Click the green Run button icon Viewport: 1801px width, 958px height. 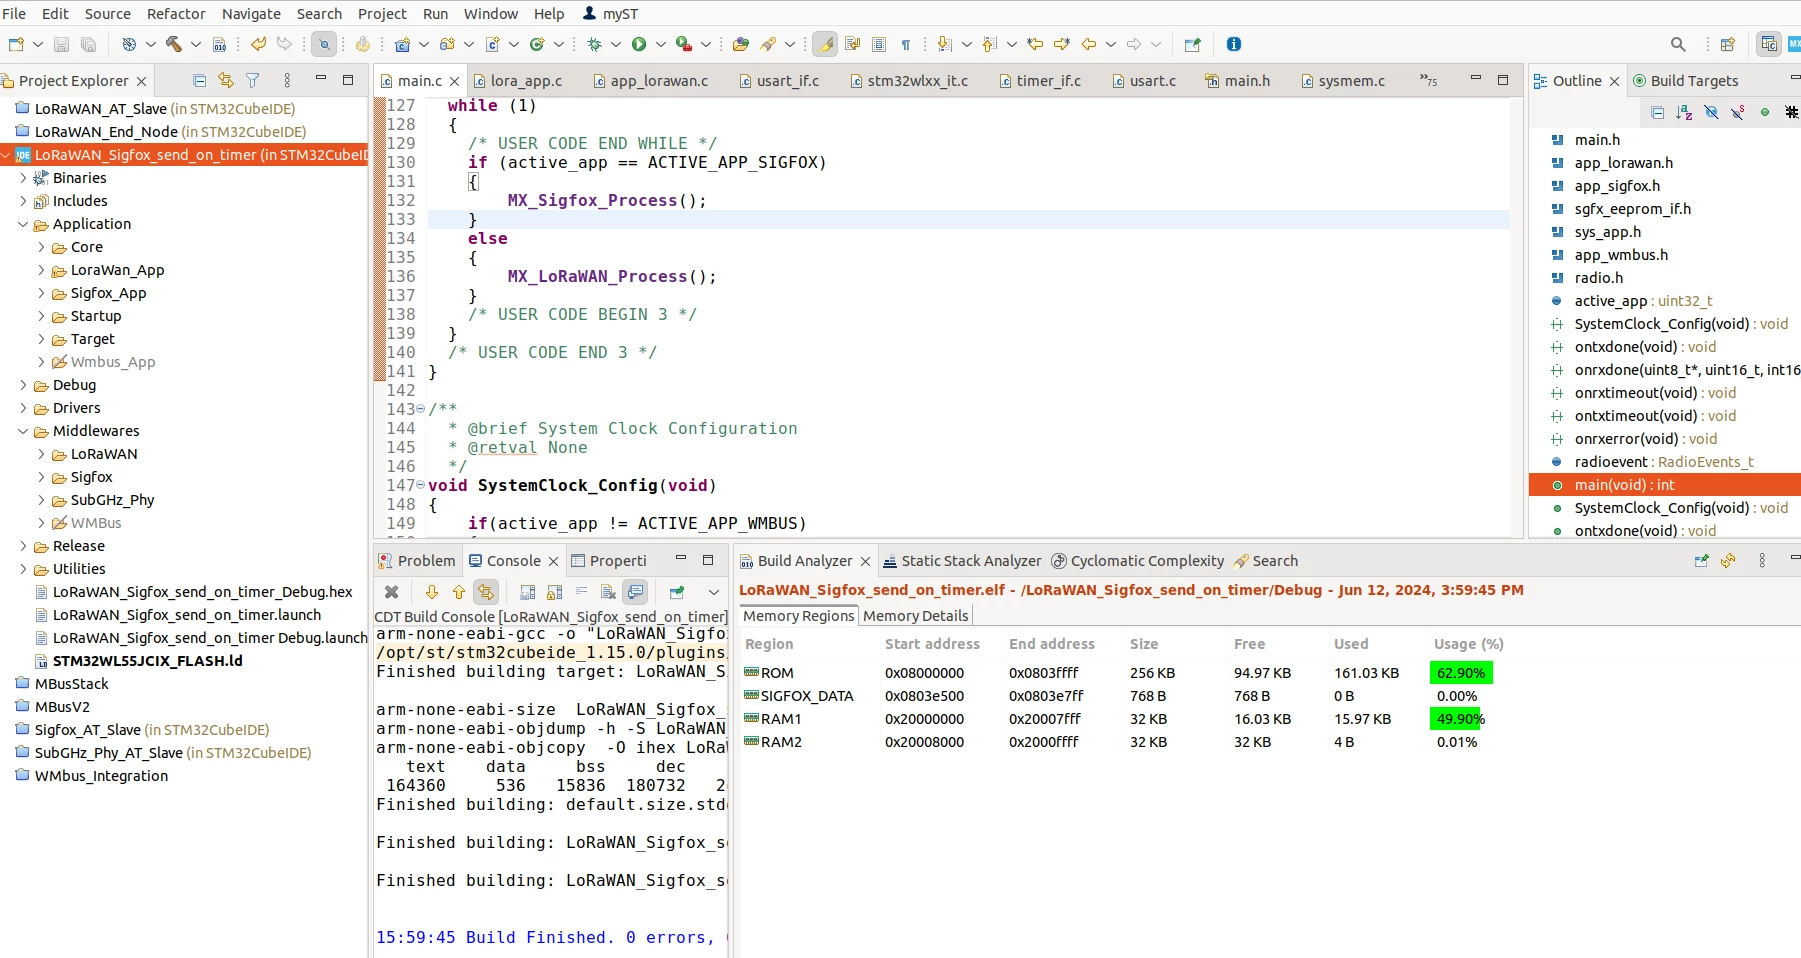pyautogui.click(x=639, y=44)
